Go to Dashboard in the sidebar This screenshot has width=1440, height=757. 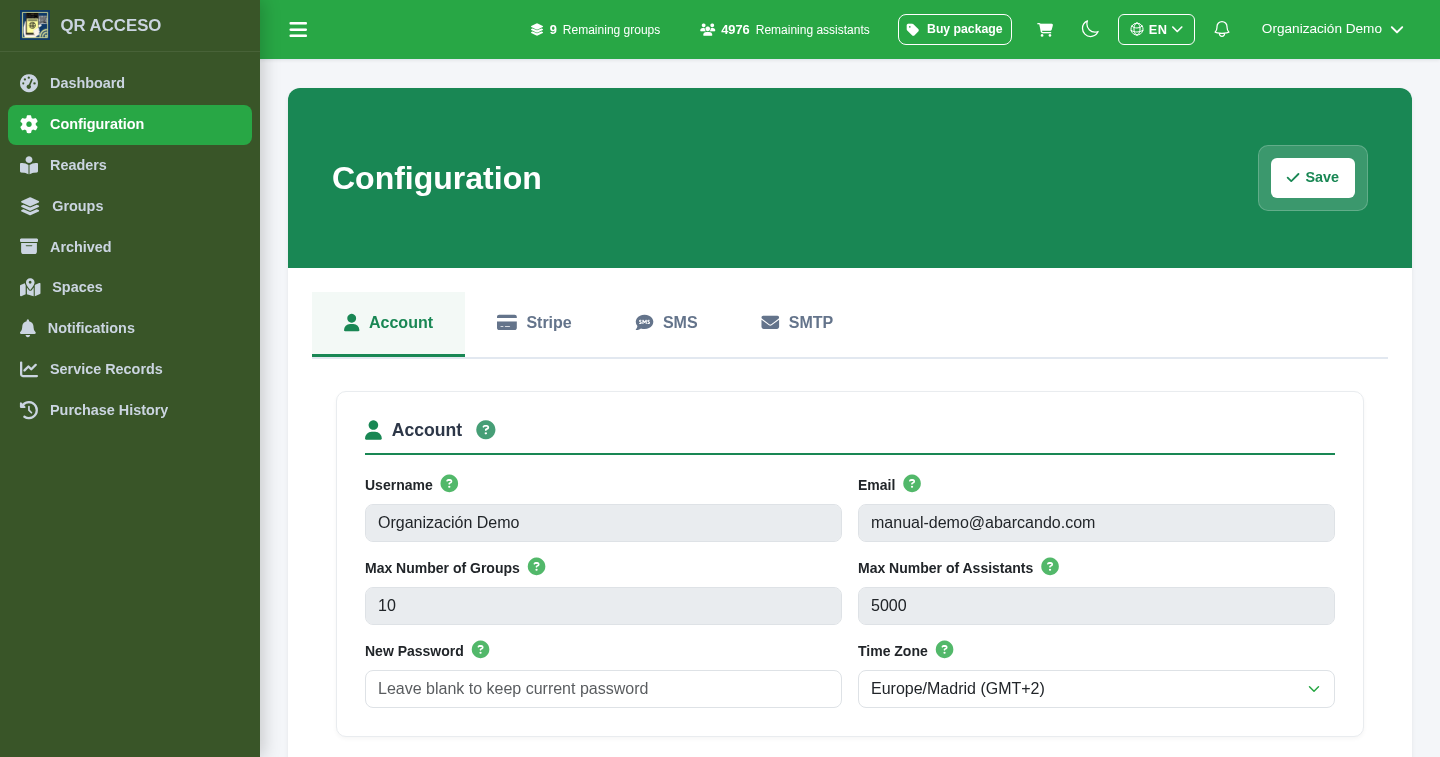(x=130, y=83)
